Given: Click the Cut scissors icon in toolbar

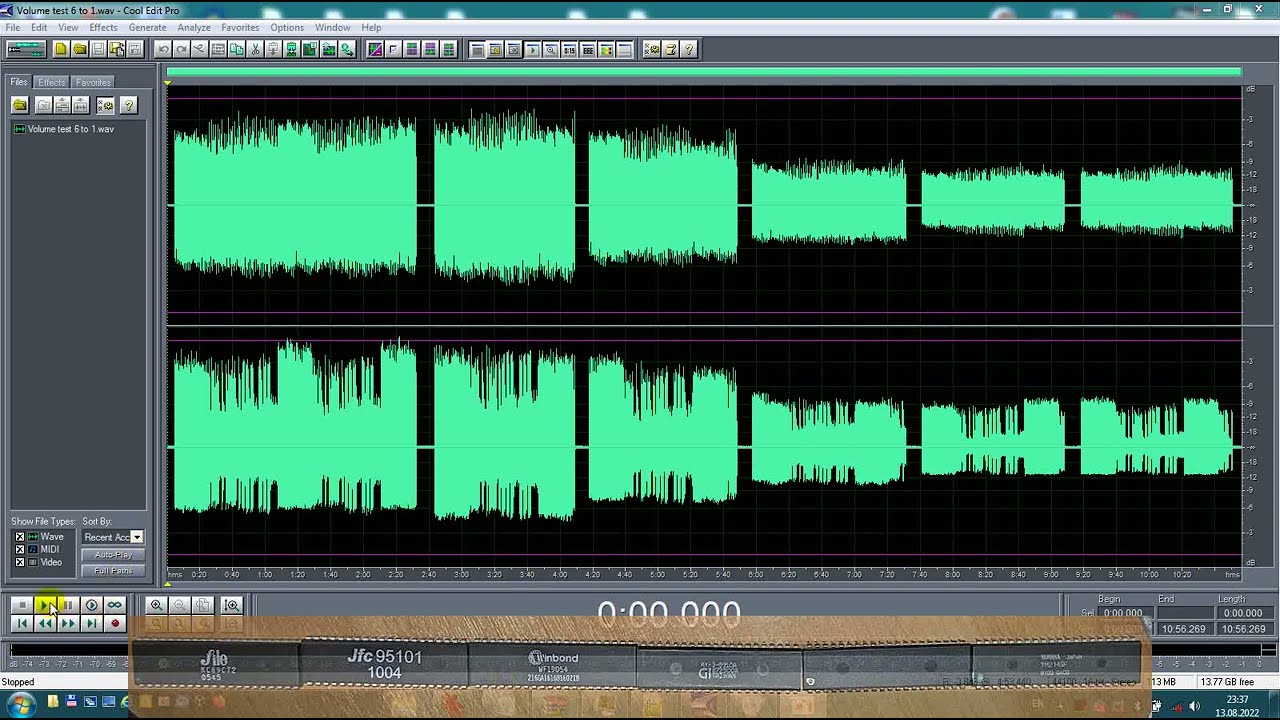Looking at the screenshot, I should 255,49.
